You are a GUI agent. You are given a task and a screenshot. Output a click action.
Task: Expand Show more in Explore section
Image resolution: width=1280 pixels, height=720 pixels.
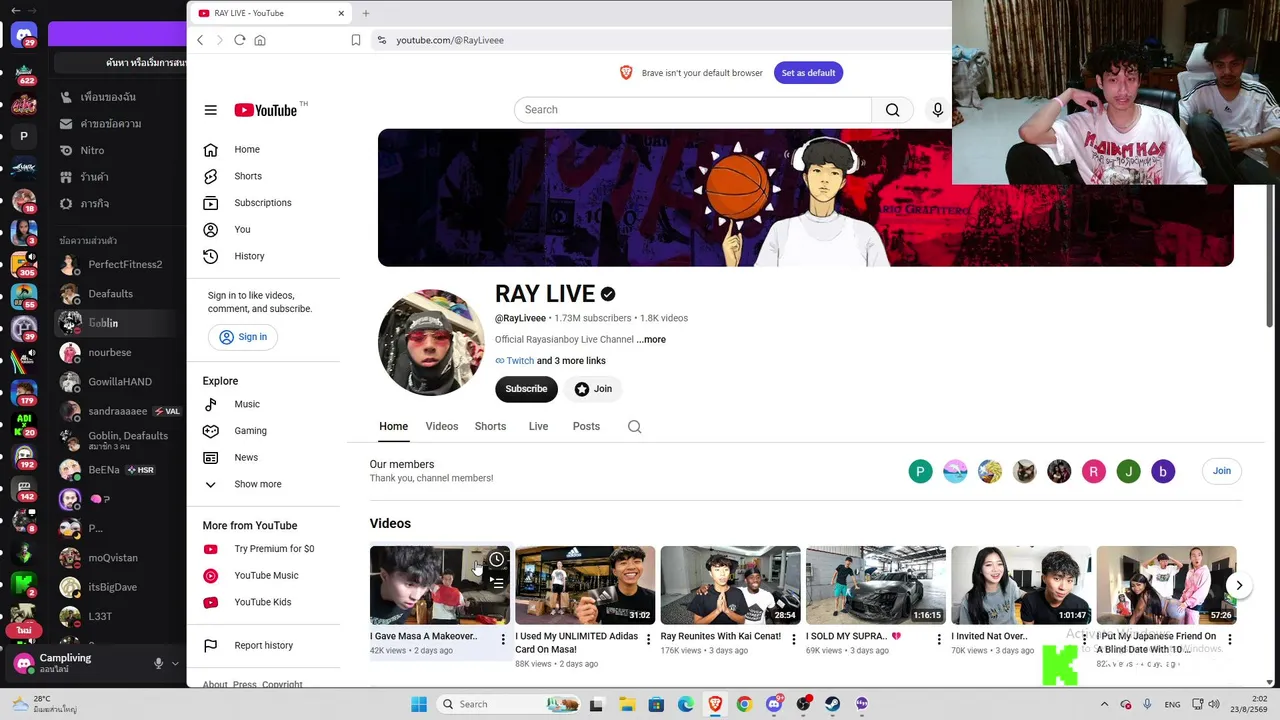coord(257,484)
